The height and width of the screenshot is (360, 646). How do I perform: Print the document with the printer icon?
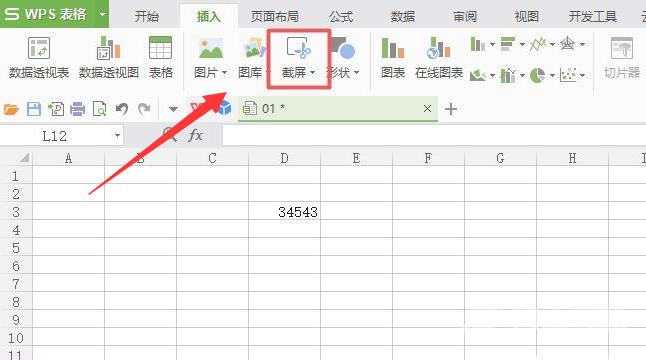tap(77, 109)
